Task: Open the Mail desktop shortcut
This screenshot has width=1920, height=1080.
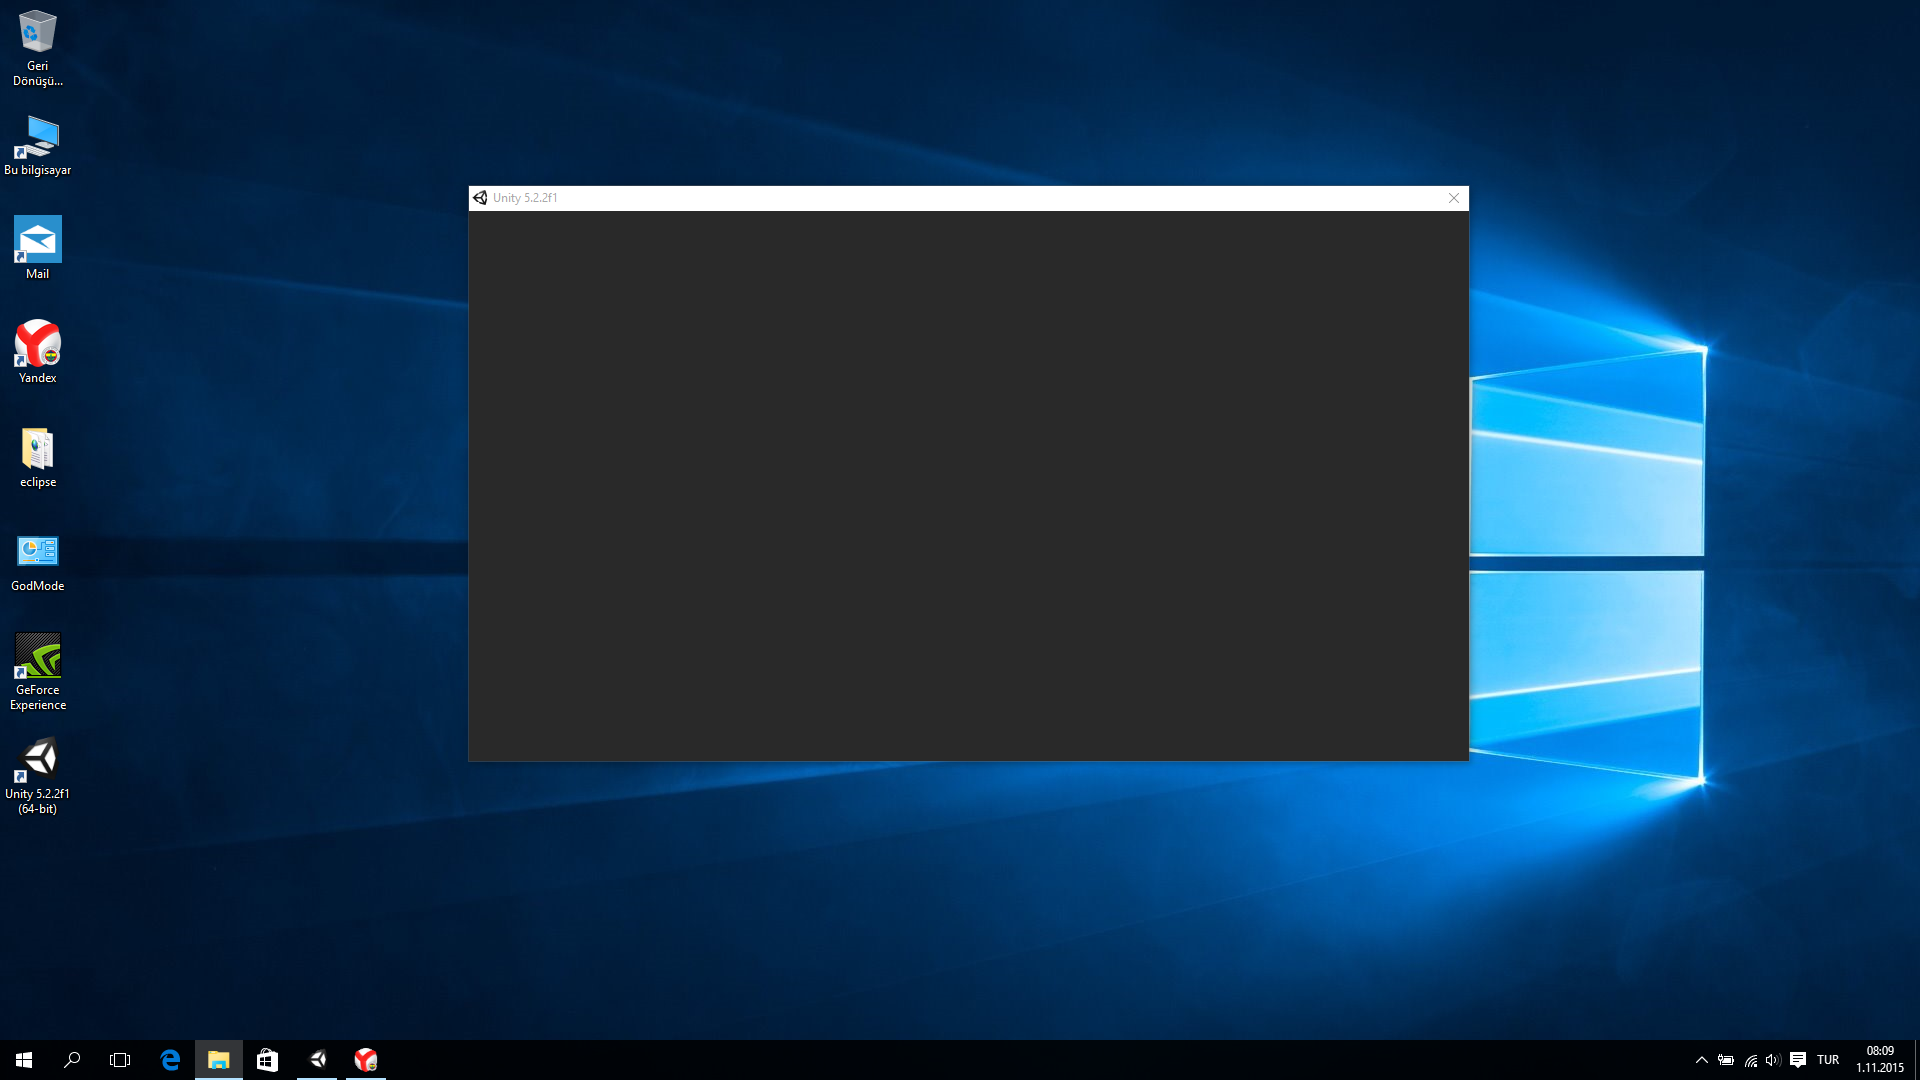Action: (37, 248)
